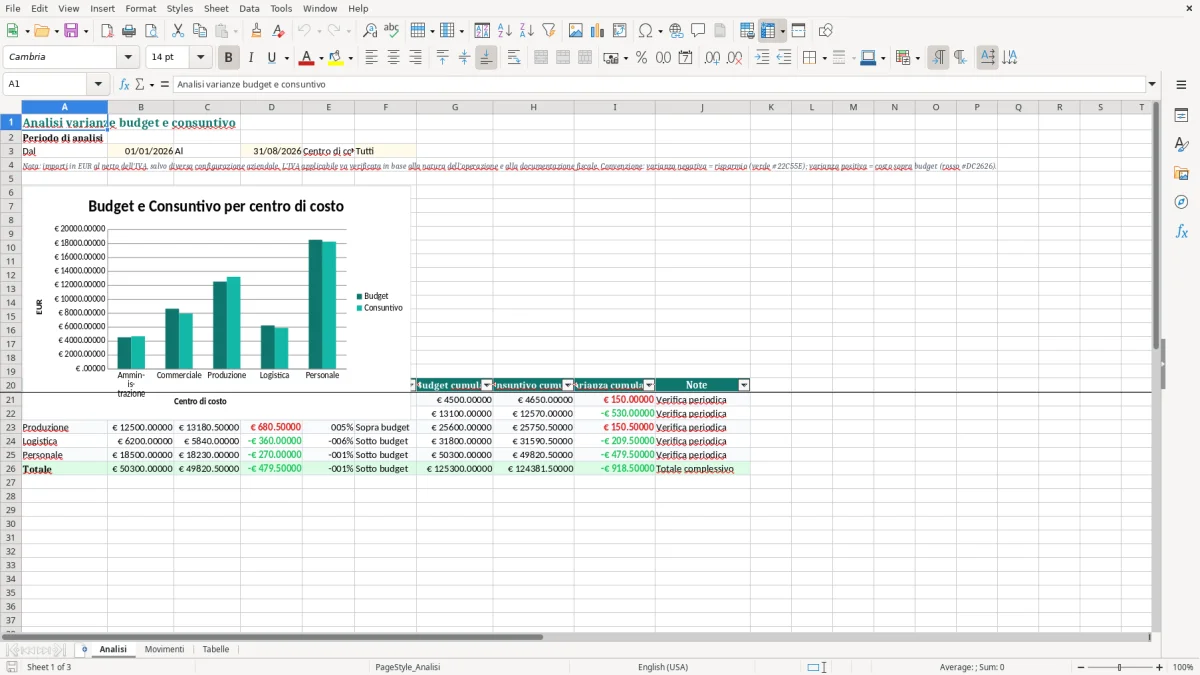This screenshot has width=1200, height=675.
Task: Insert chart icon
Action: 598,31
